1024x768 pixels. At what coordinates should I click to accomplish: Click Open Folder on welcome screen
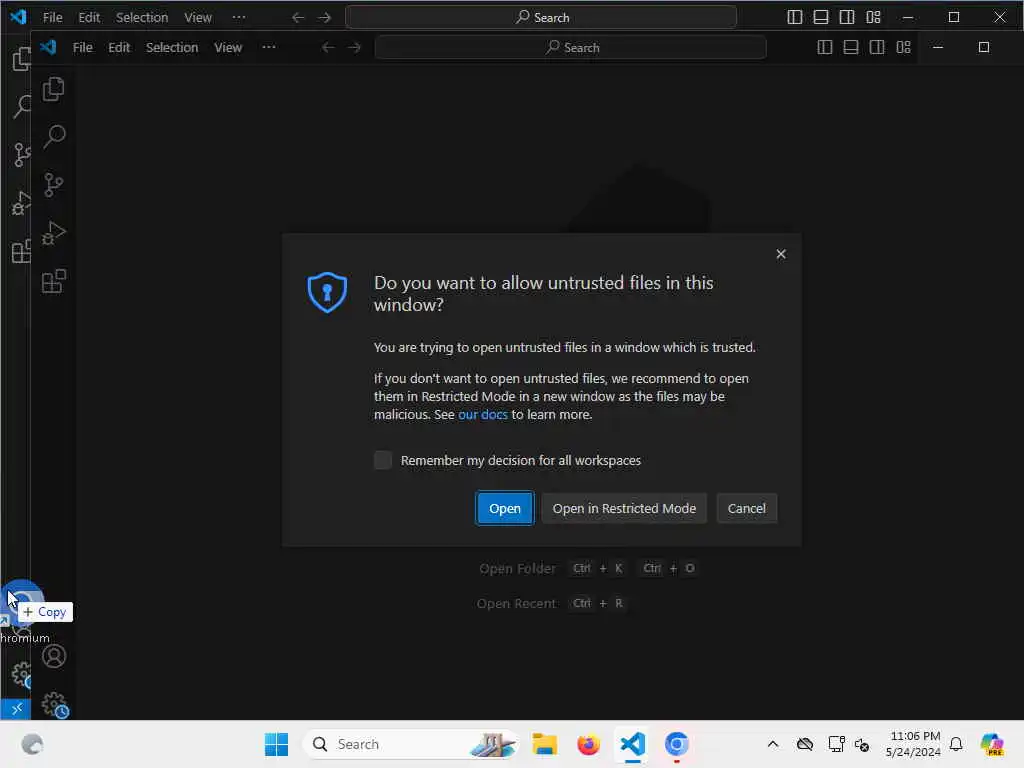point(517,568)
